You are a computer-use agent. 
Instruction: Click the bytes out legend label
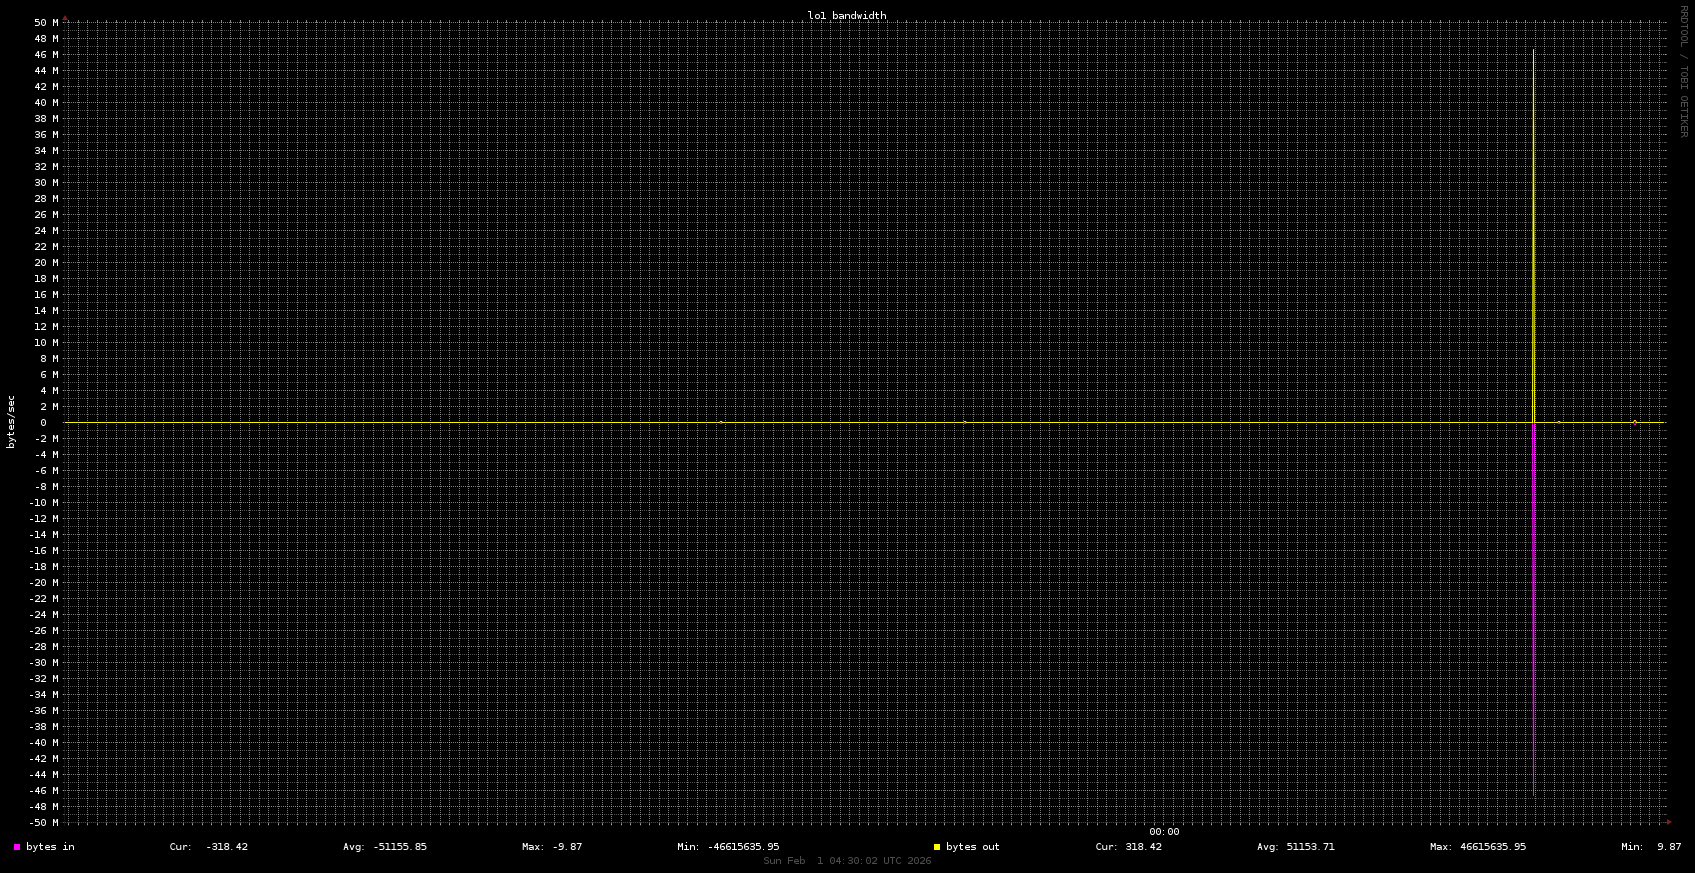point(972,847)
